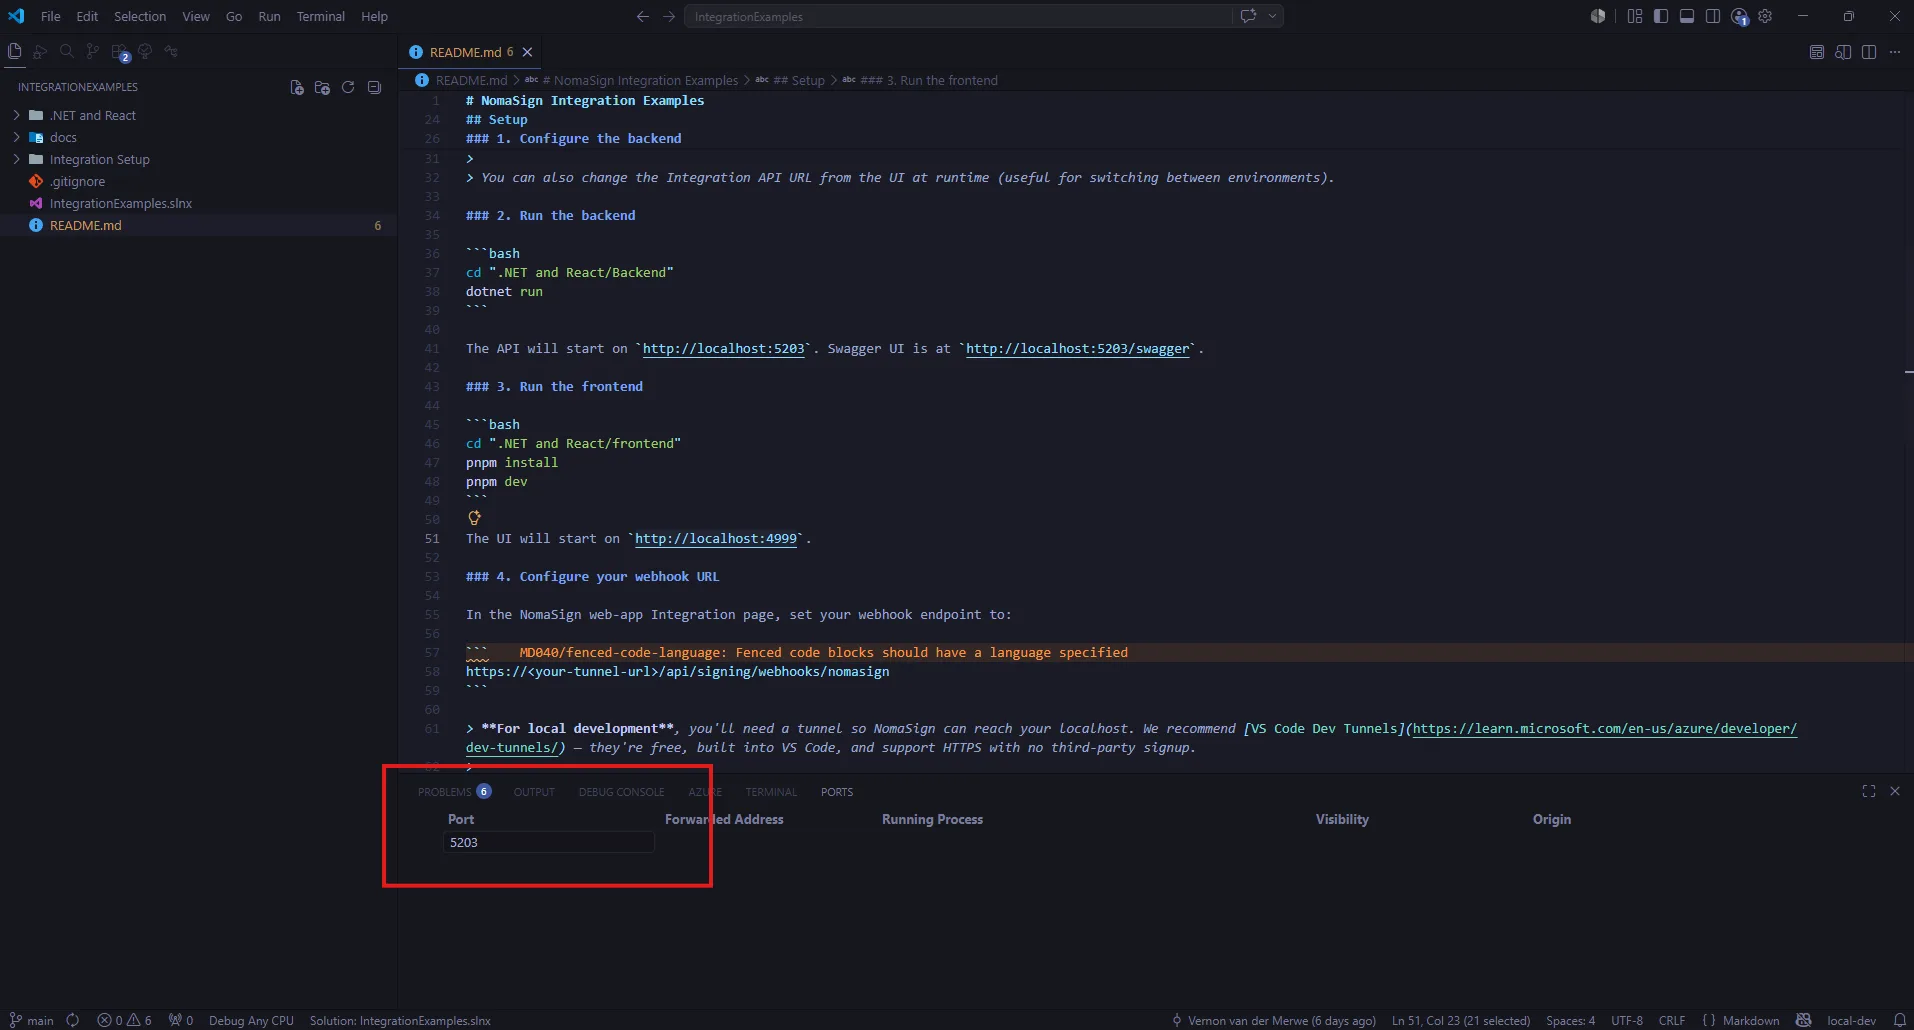Click the last activity bar icon

[x=171, y=51]
